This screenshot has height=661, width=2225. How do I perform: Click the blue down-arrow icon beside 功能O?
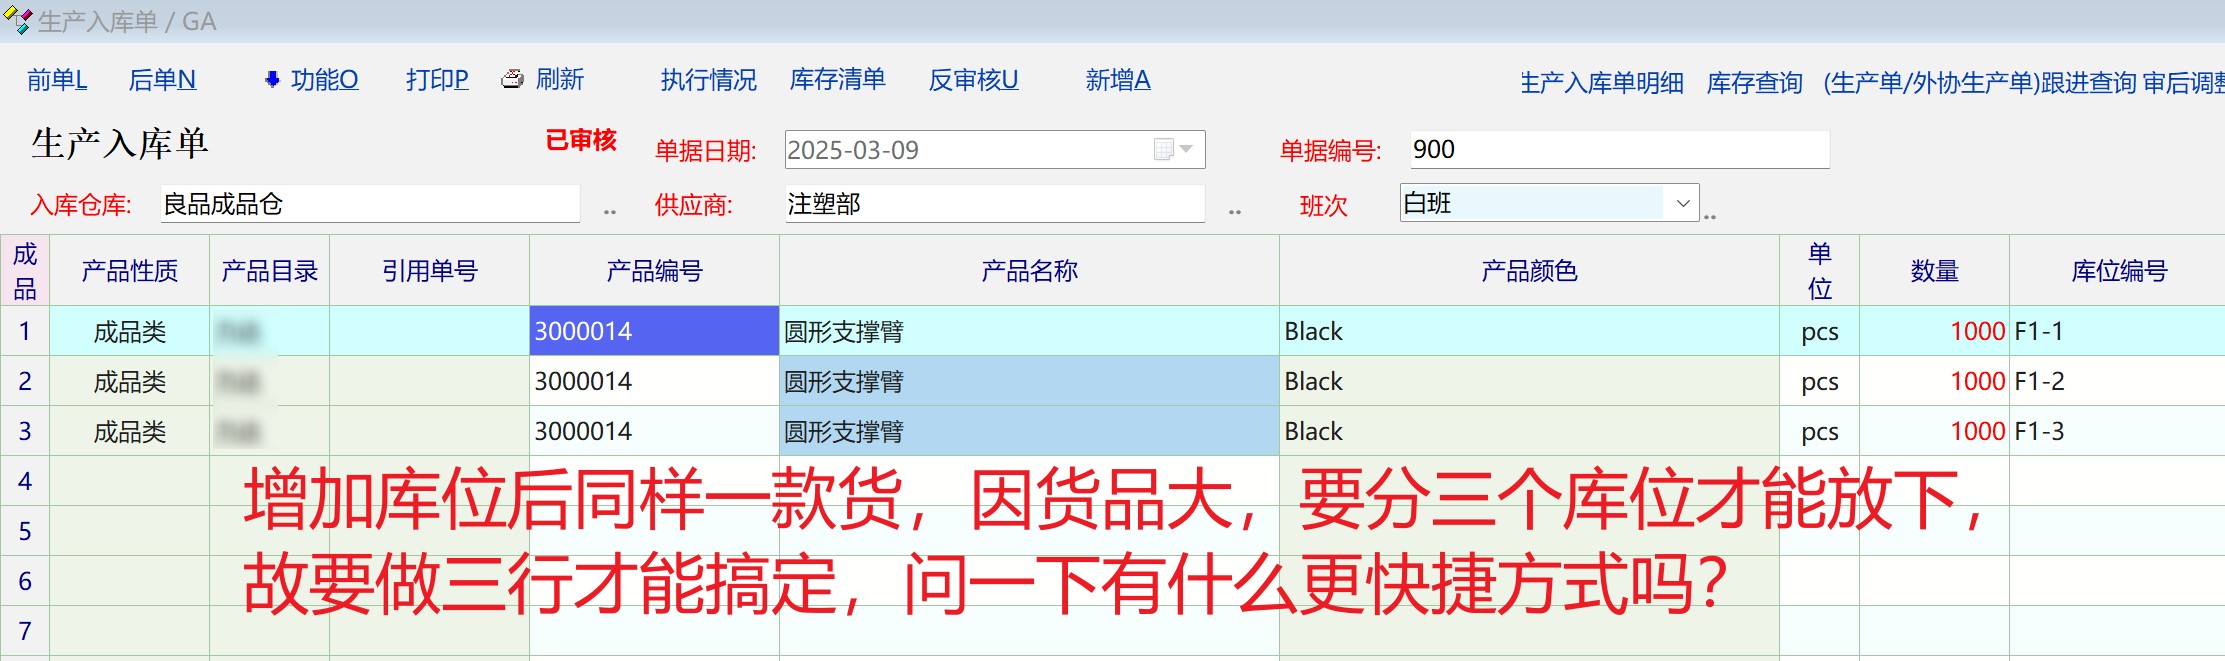point(272,80)
